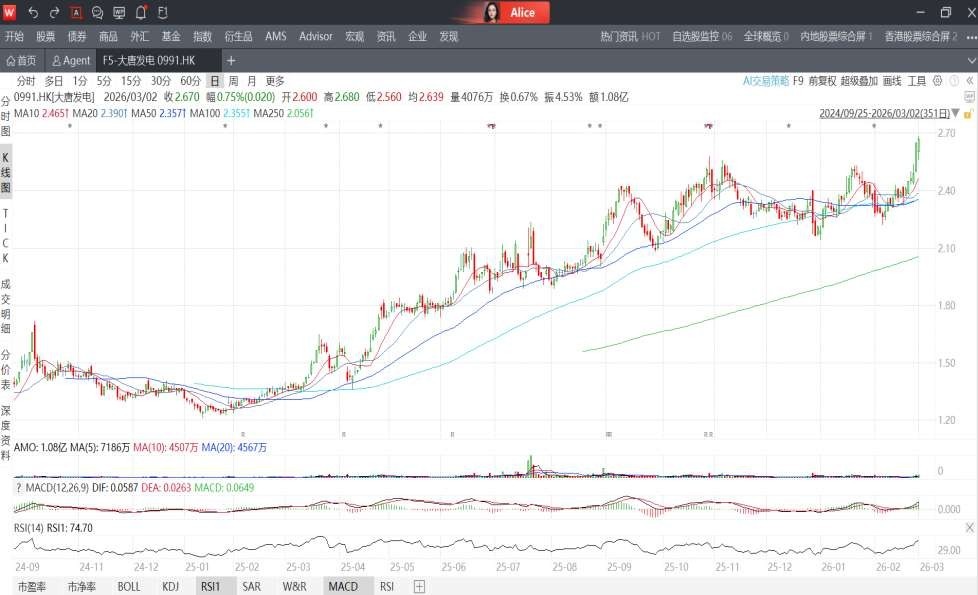Image resolution: width=978 pixels, height=595 pixels.
Task: Switch to 周 weekly K-line period
Action: click(232, 81)
